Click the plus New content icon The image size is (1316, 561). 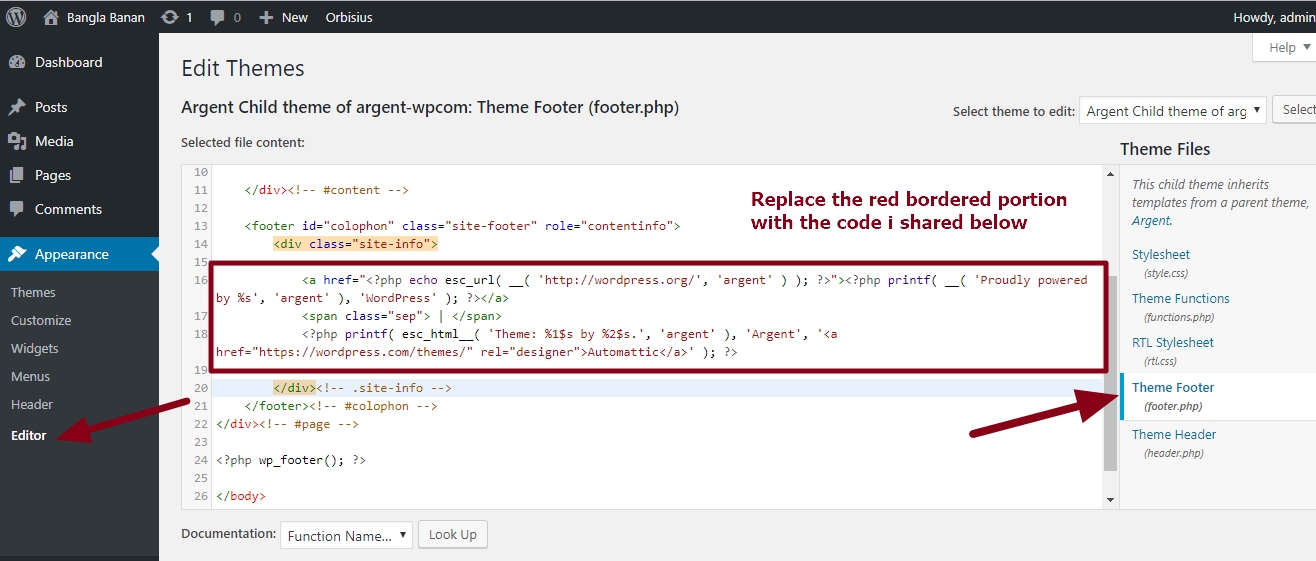[x=266, y=17]
